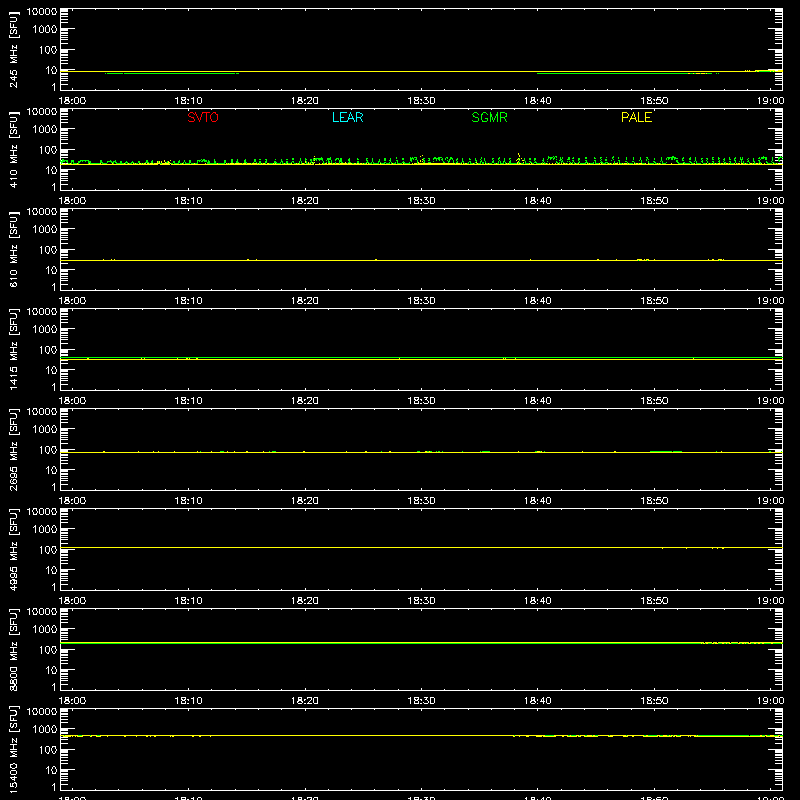Click the 10000 tick label on 245 MHz axis
The image size is (800, 800).
coord(42,12)
